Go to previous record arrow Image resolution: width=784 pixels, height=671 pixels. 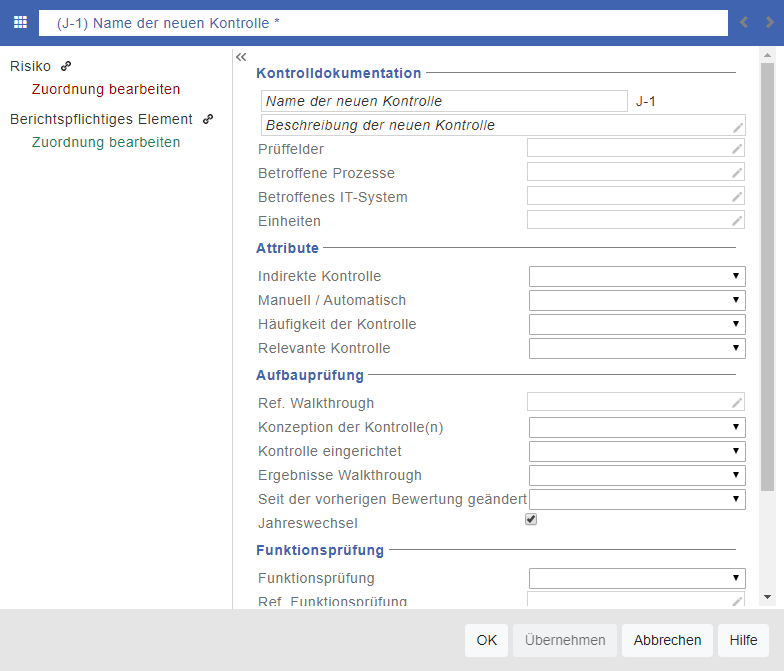click(744, 22)
